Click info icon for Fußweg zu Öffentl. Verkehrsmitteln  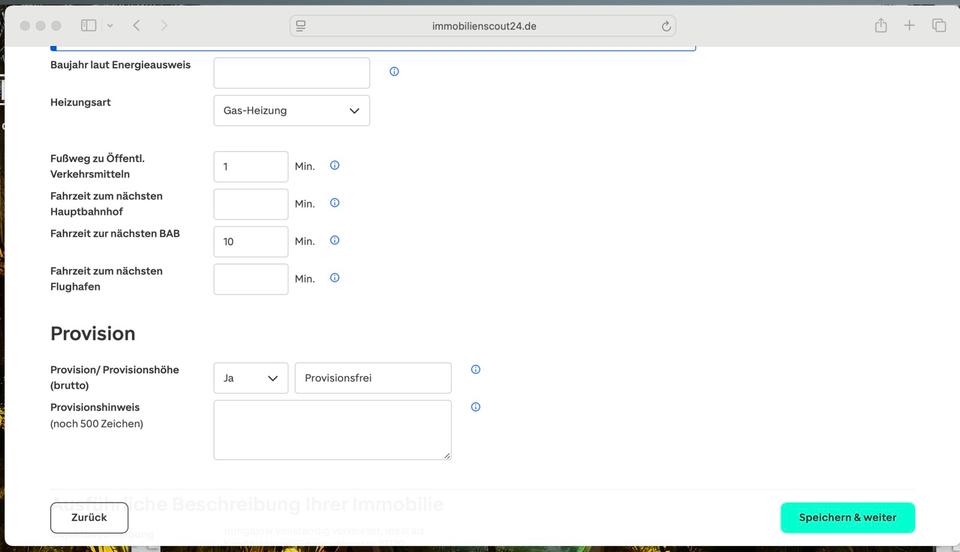[335, 166]
